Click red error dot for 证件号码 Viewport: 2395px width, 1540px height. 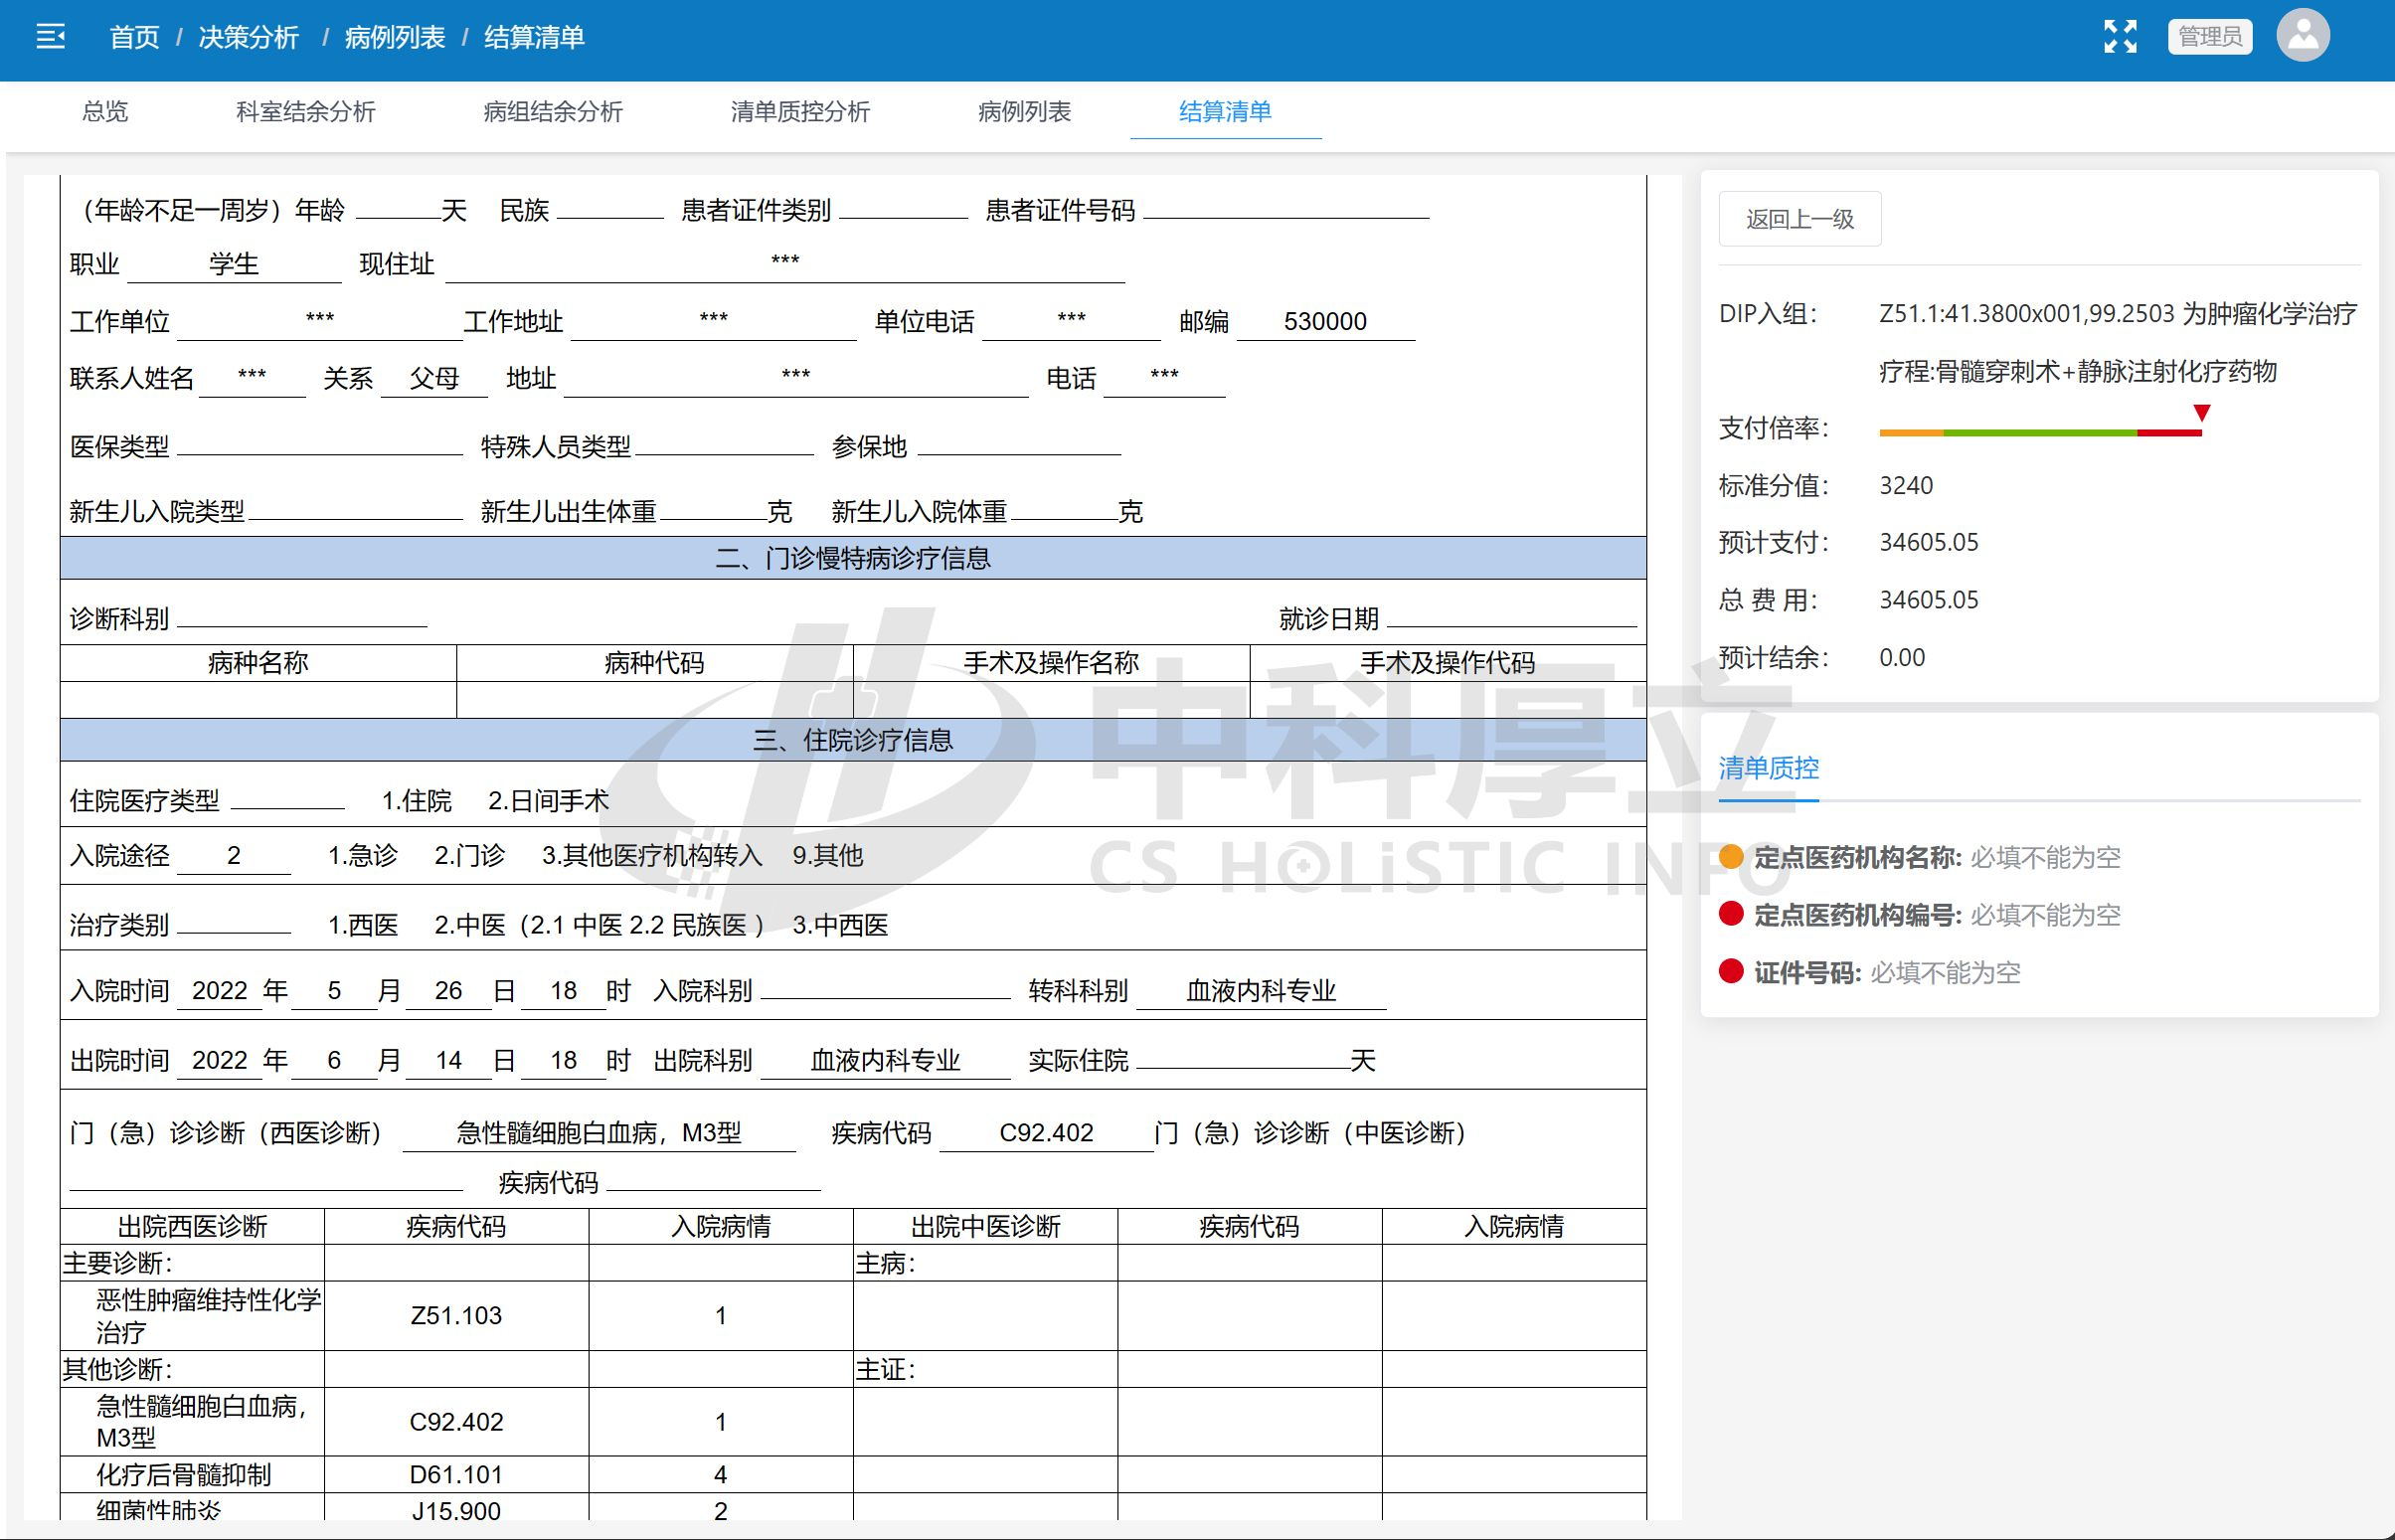[1731, 971]
